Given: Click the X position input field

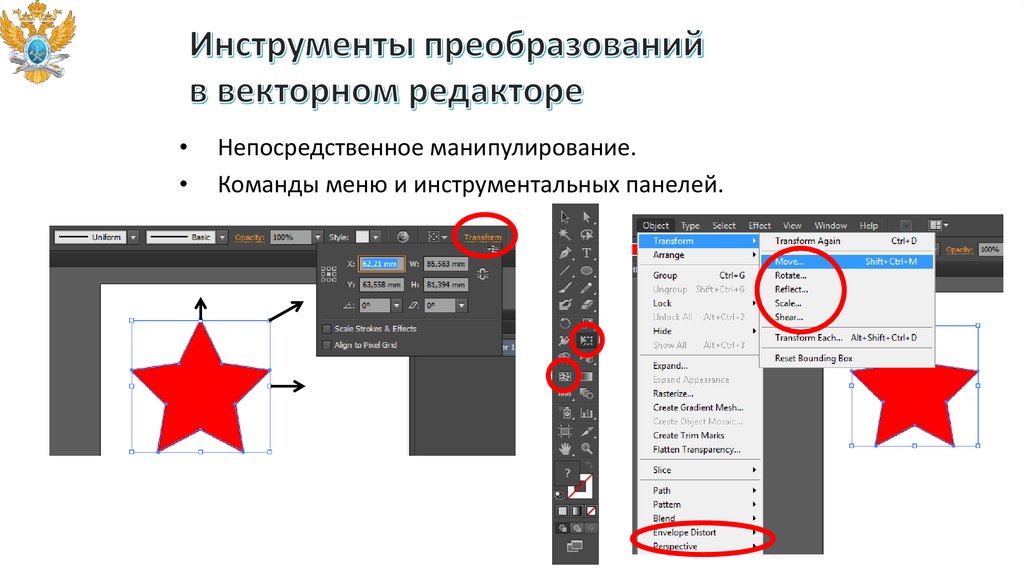Looking at the screenshot, I should click(x=381, y=264).
